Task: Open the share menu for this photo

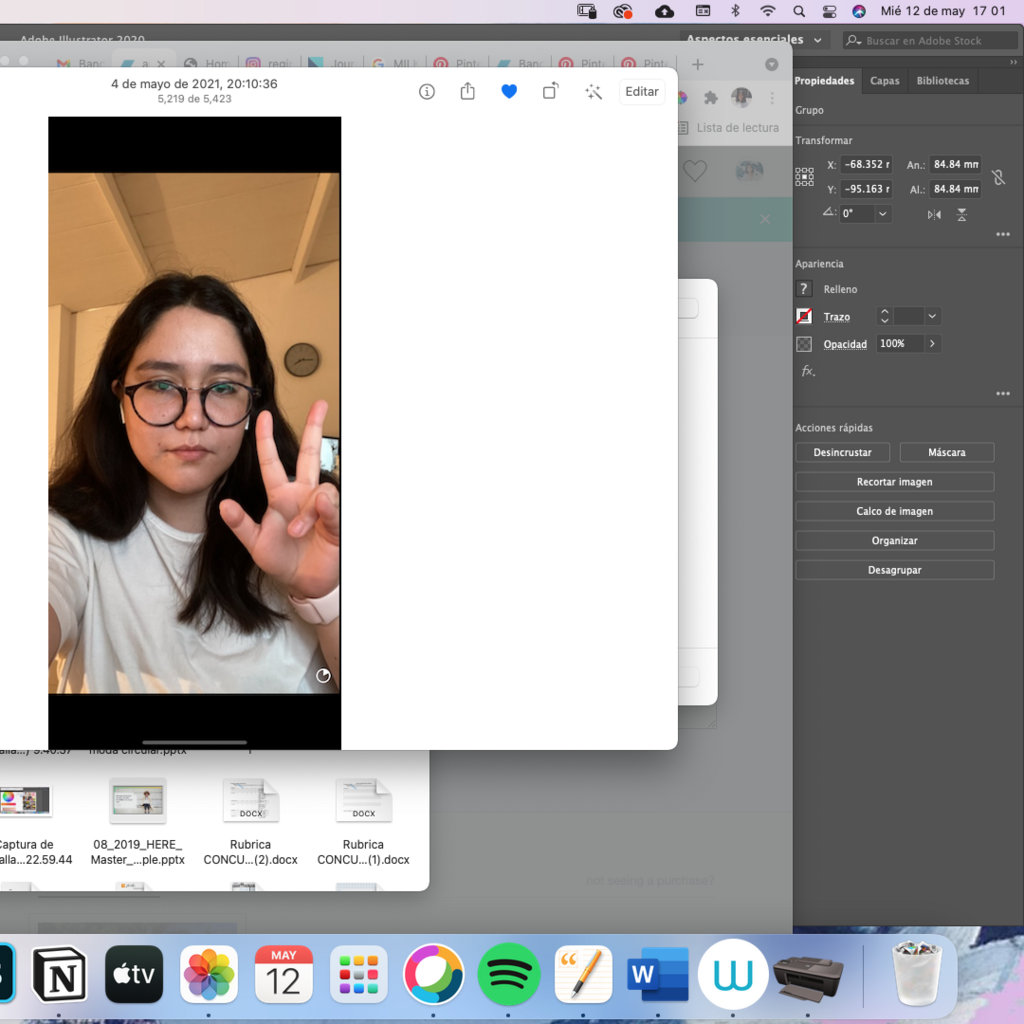Action: [x=467, y=92]
